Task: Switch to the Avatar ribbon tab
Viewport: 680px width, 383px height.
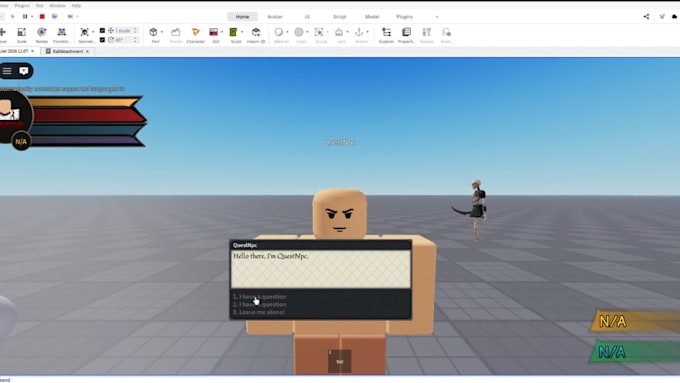Action: pos(275,16)
